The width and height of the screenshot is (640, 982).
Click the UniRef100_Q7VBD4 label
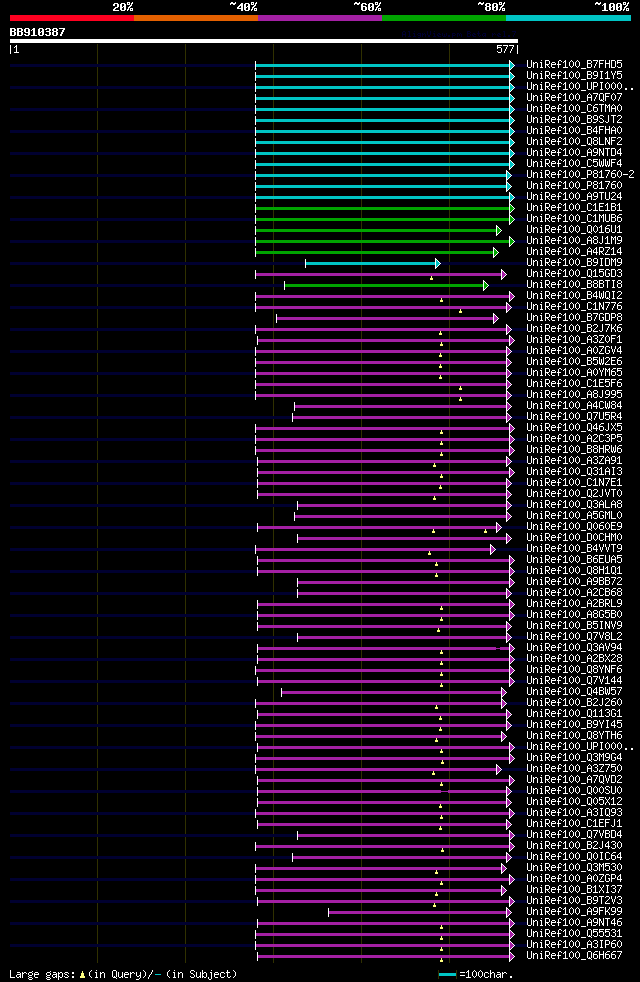[574, 835]
